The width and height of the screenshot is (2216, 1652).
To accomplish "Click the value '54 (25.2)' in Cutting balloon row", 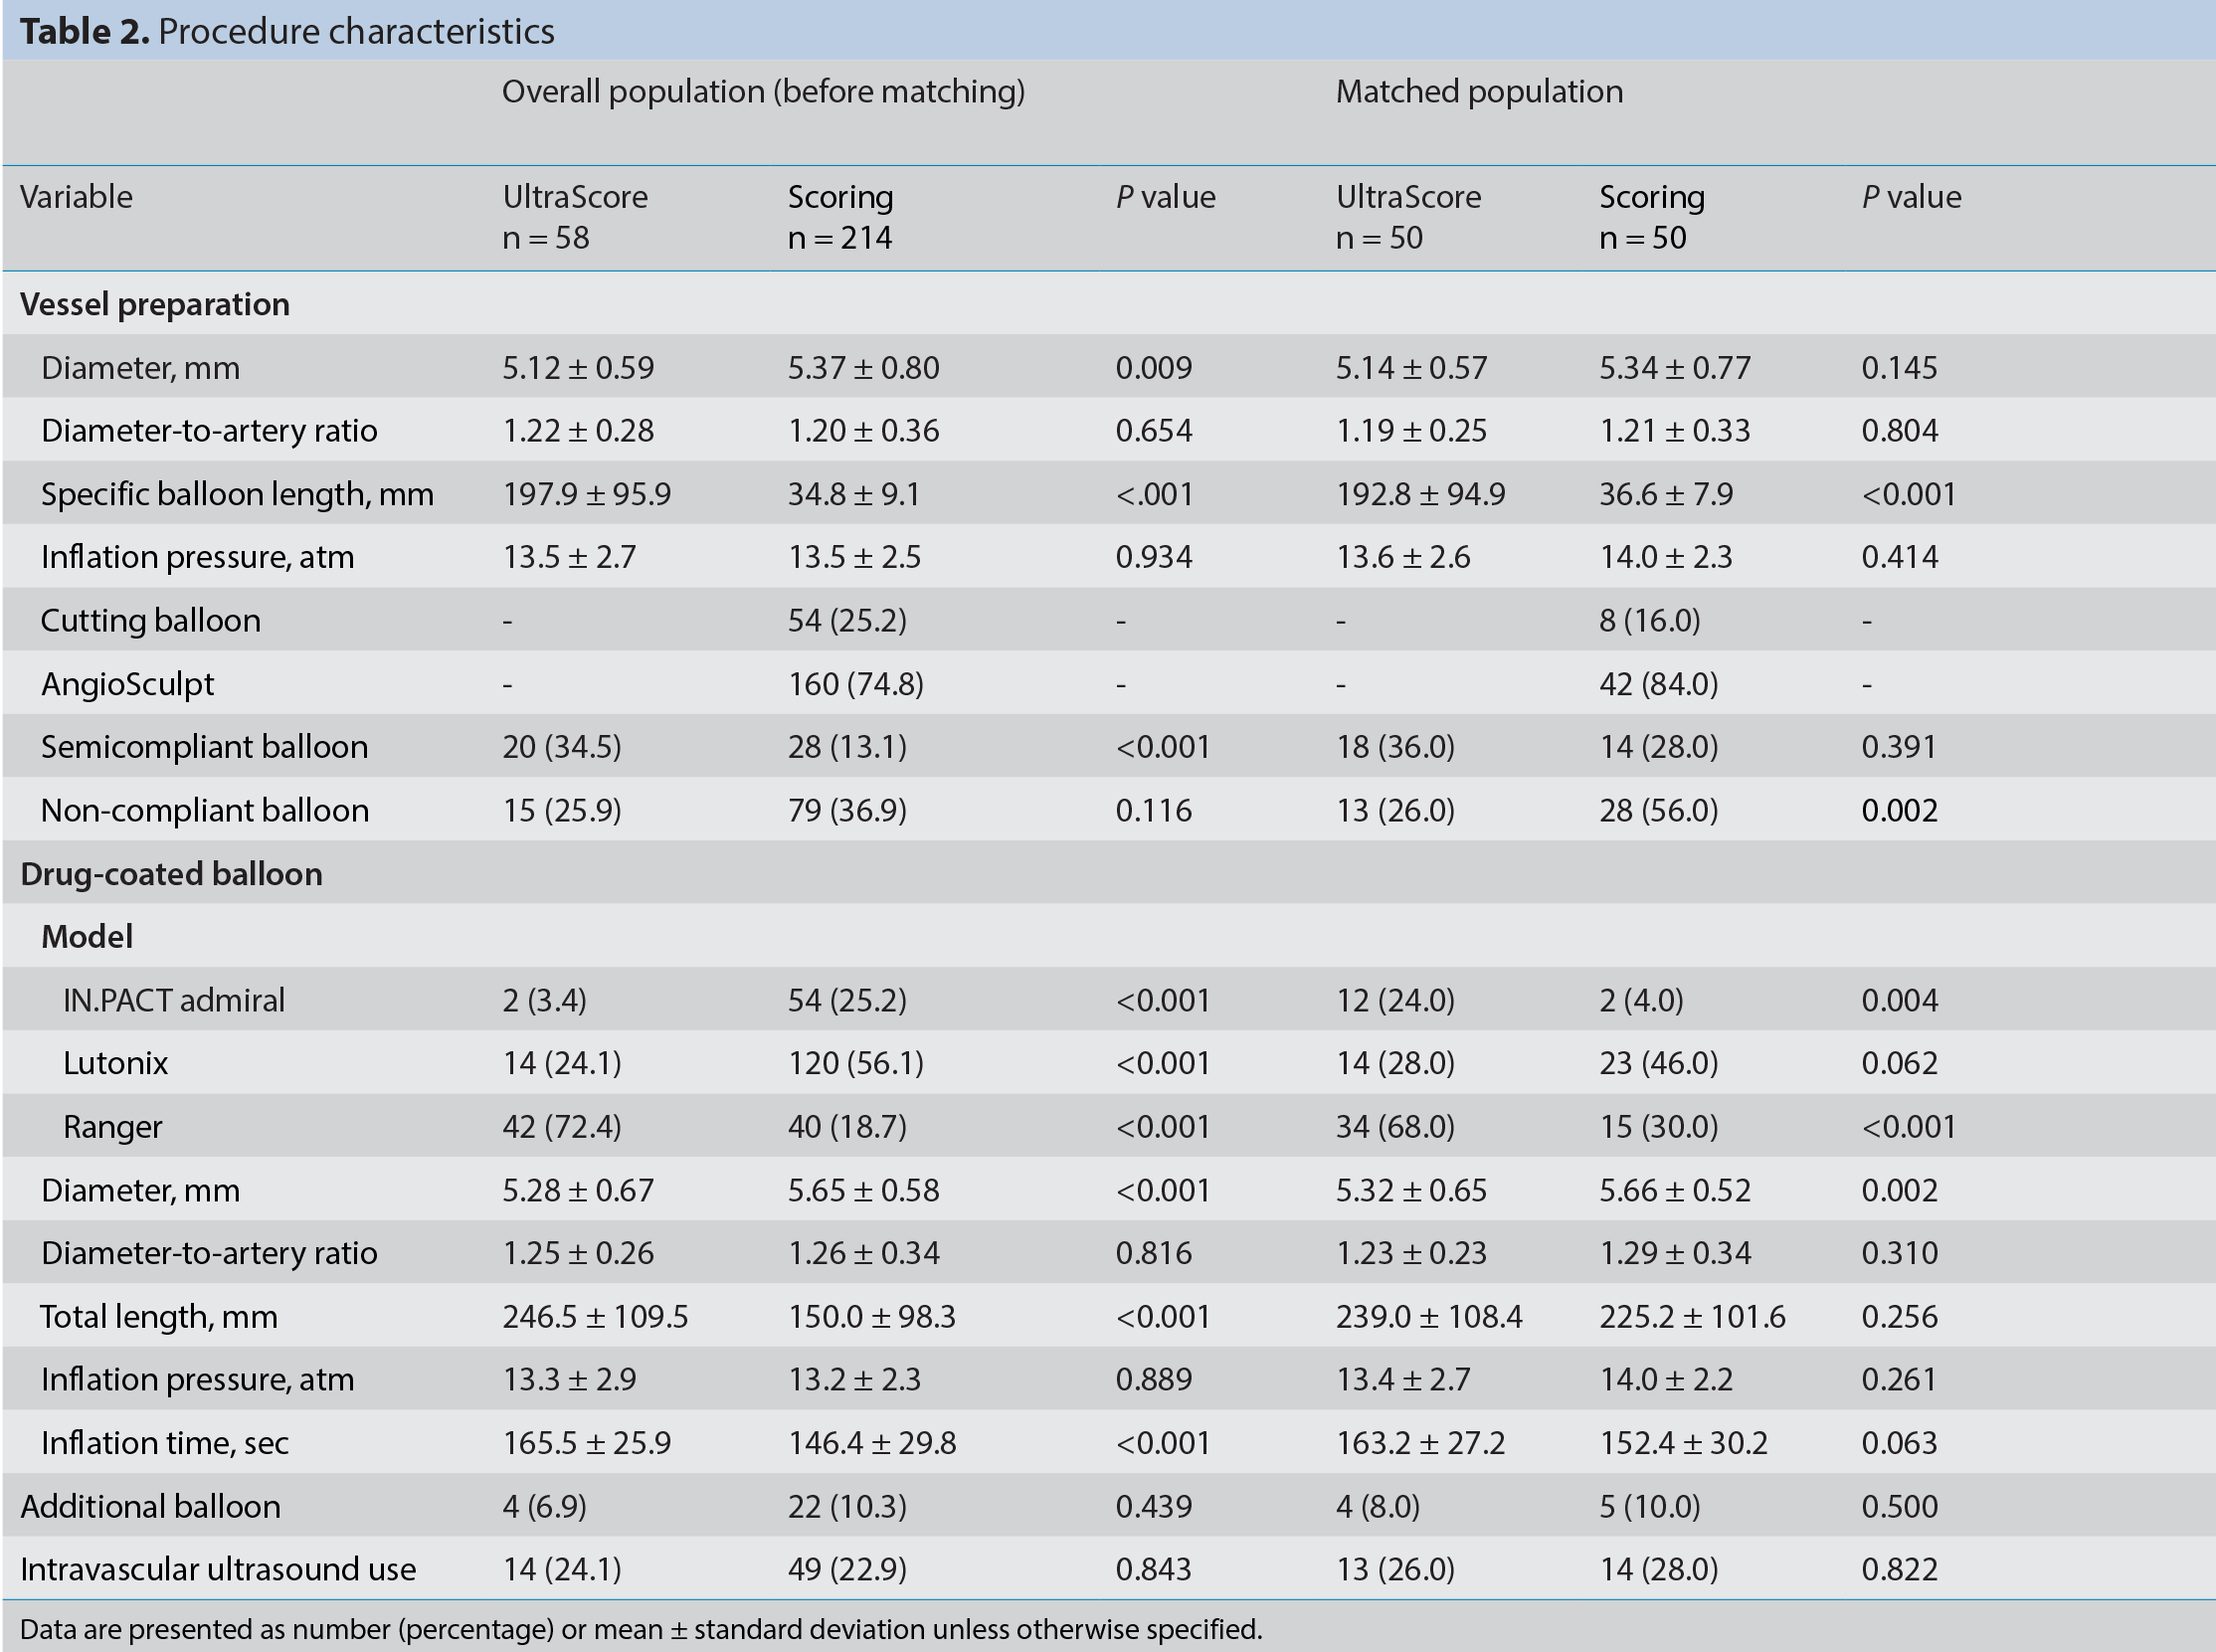I will 847,621.
